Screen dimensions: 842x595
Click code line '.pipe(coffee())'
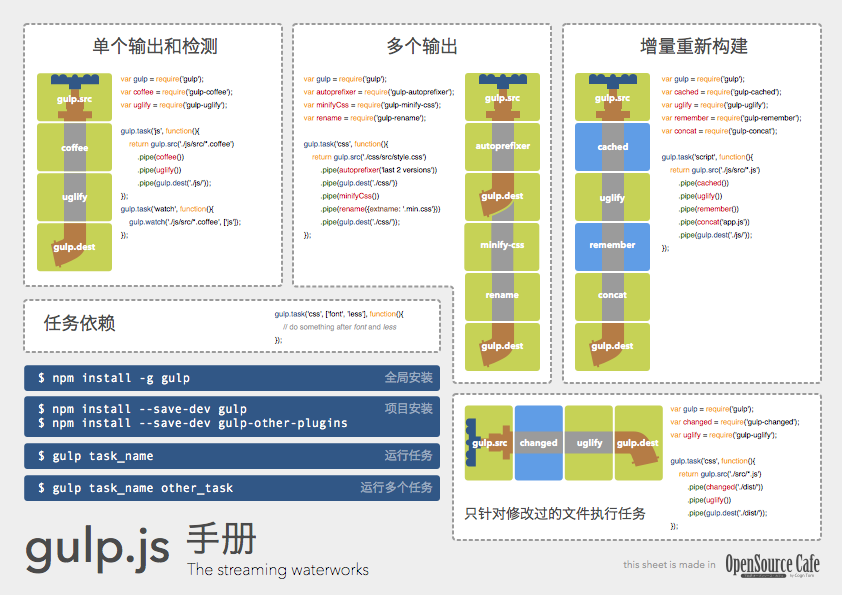[x=161, y=157]
